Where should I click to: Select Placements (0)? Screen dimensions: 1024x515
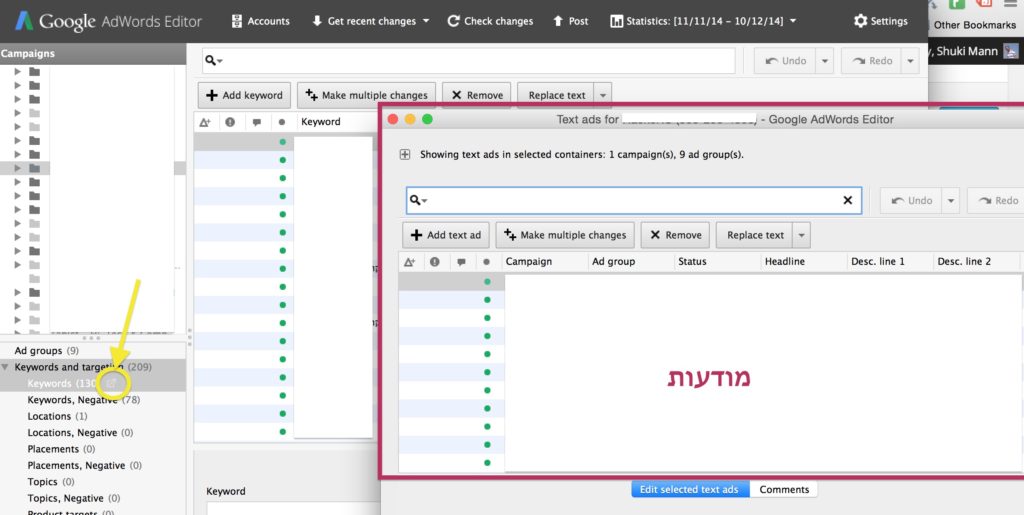click(x=61, y=449)
